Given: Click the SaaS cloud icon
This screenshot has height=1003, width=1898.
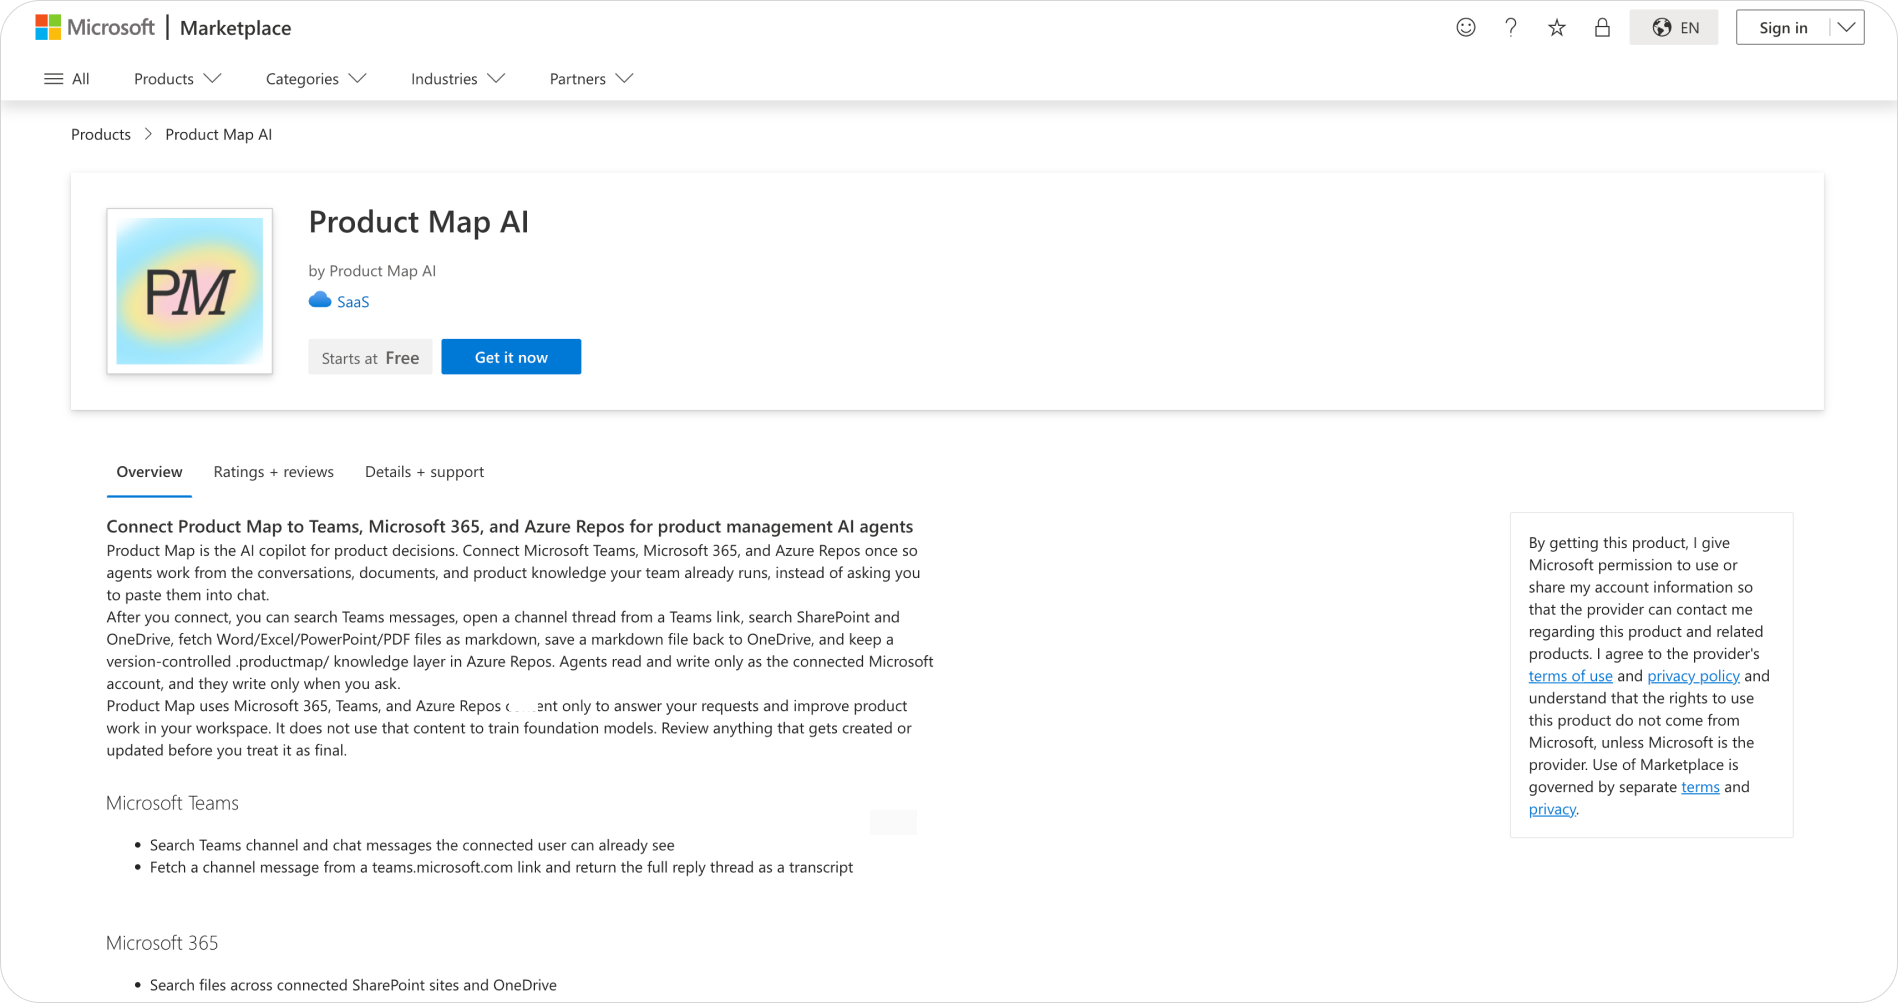Looking at the screenshot, I should [320, 300].
